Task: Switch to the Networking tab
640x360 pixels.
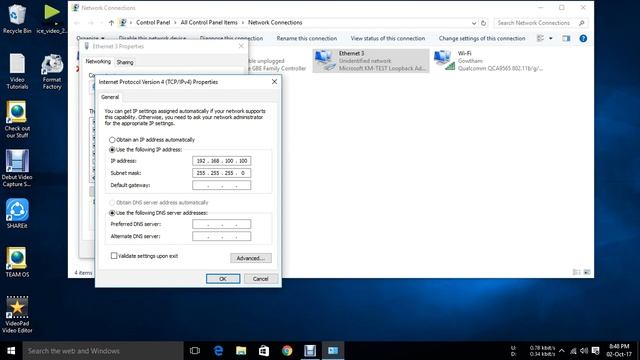Action: coord(98,61)
